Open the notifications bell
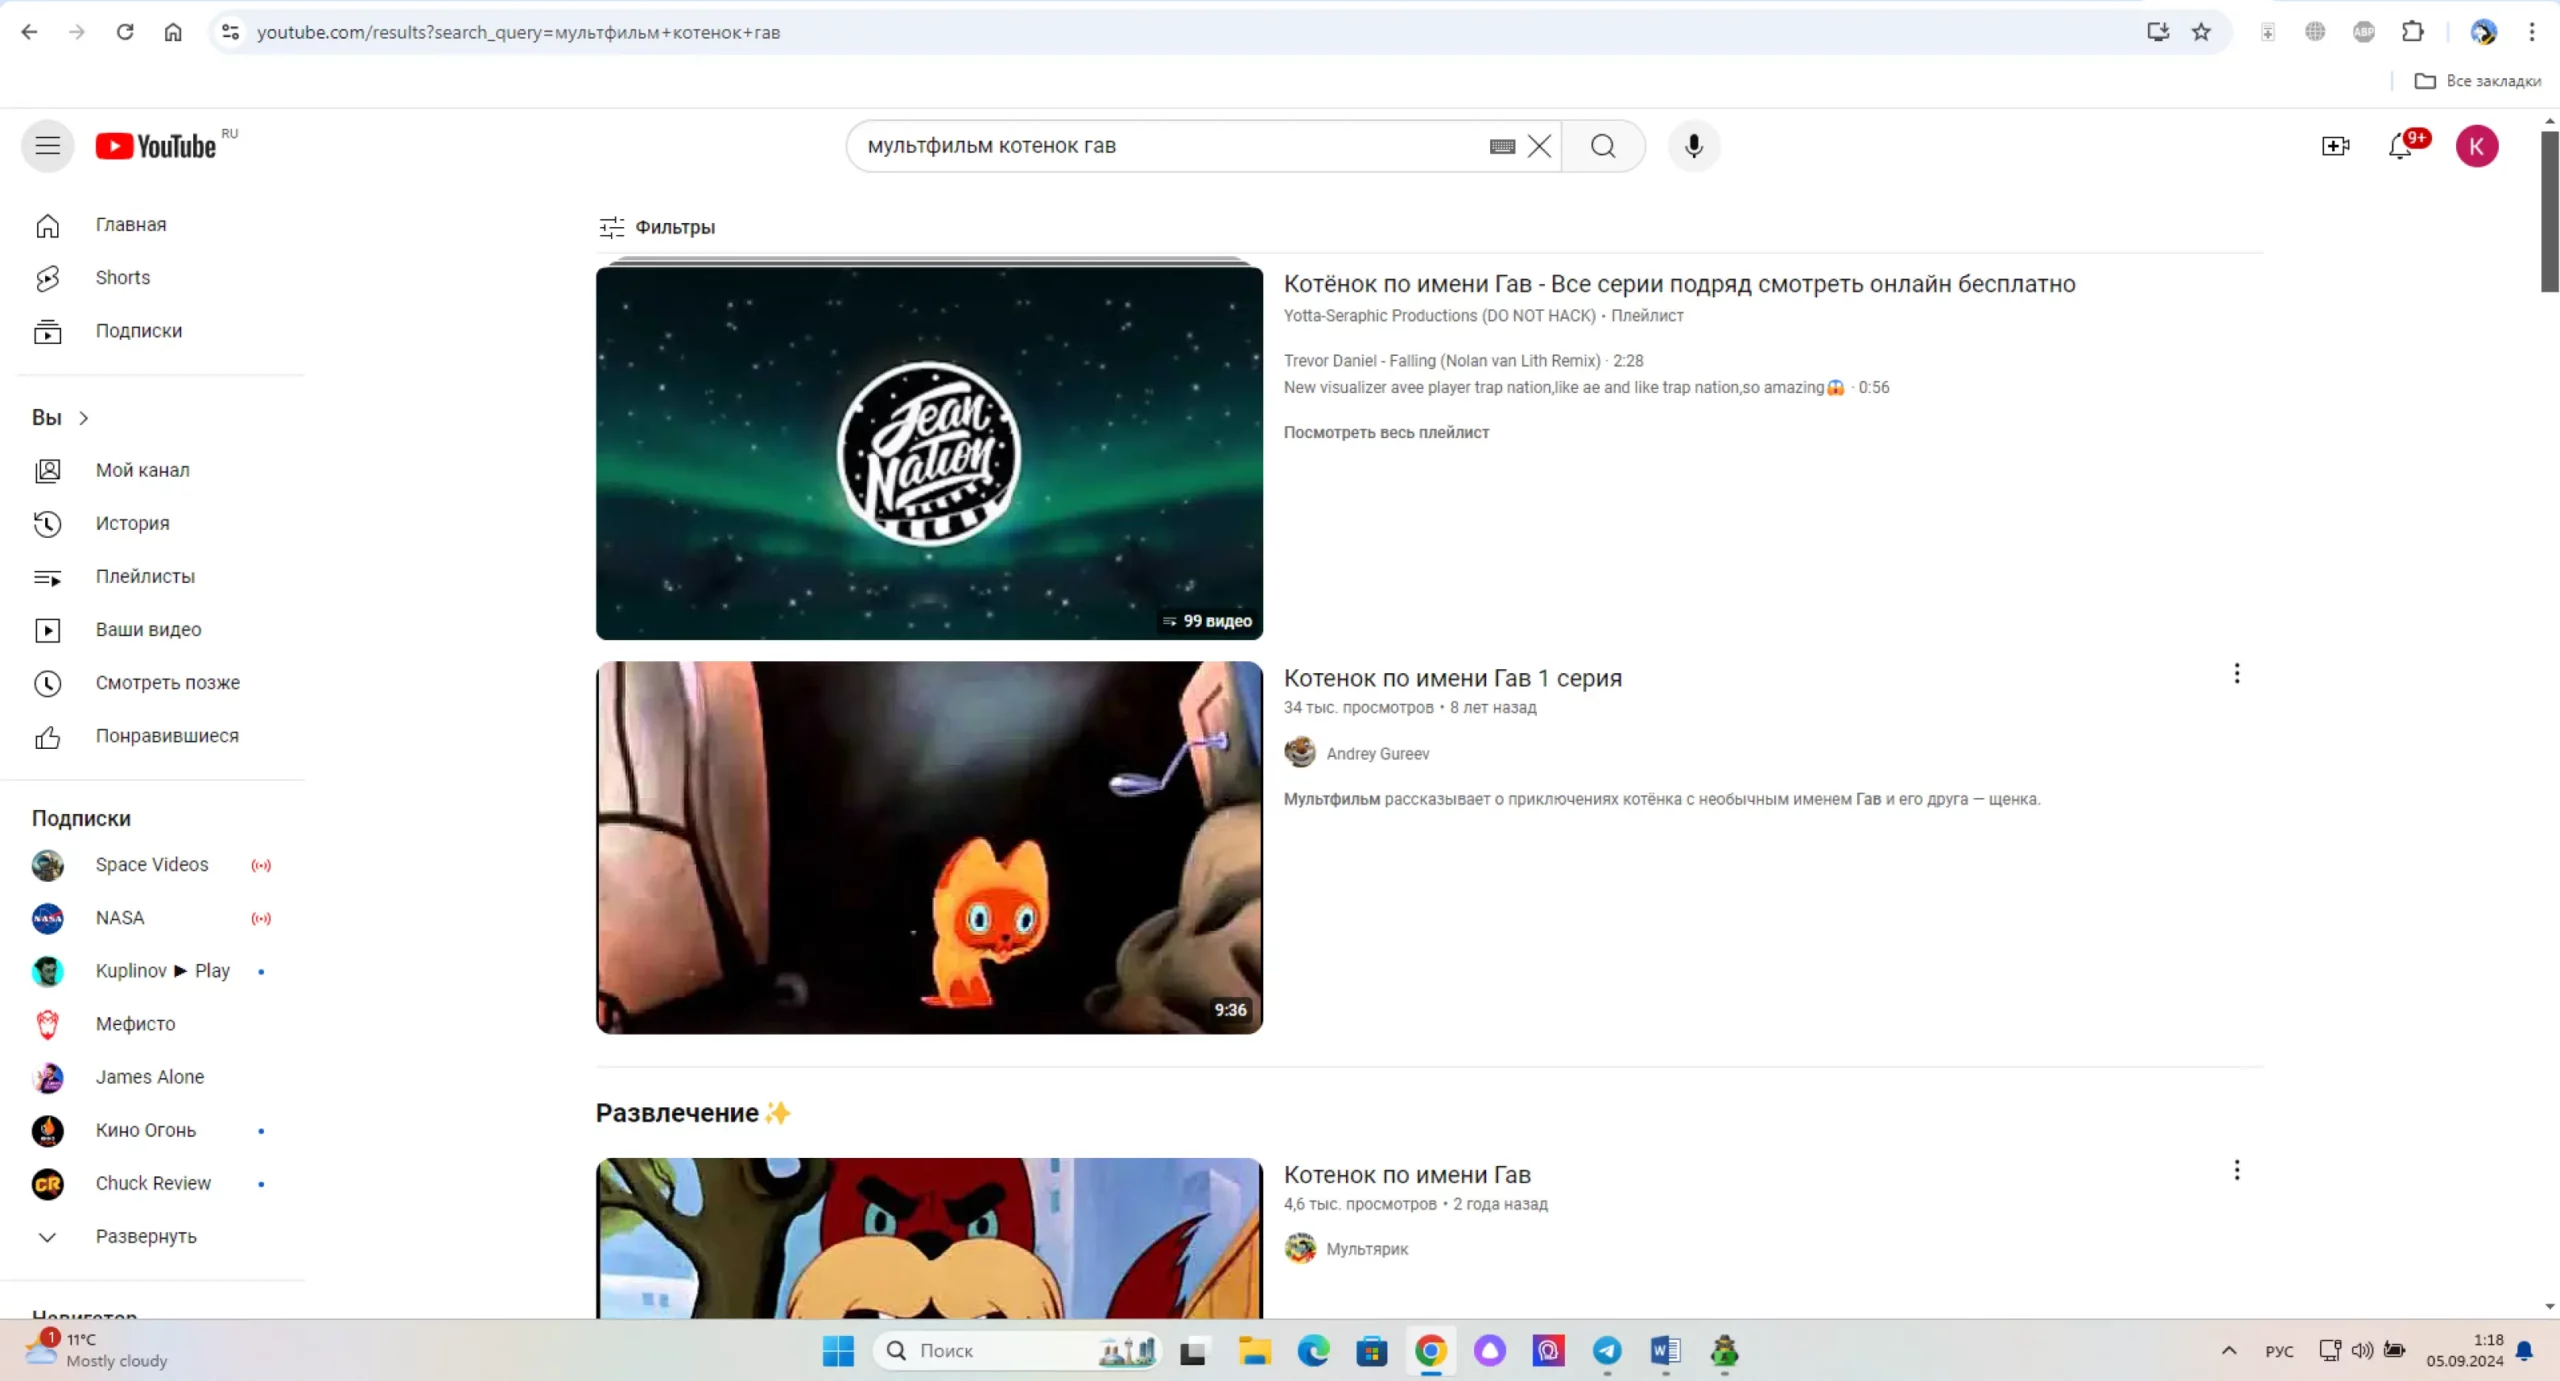 coord(2401,147)
